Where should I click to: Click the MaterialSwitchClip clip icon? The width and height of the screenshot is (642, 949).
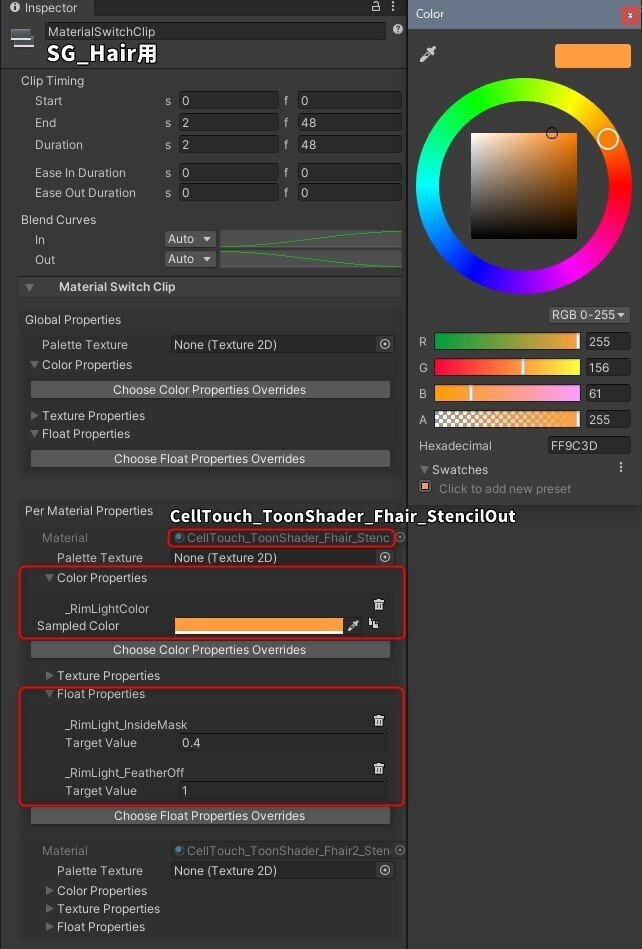(x=22, y=38)
